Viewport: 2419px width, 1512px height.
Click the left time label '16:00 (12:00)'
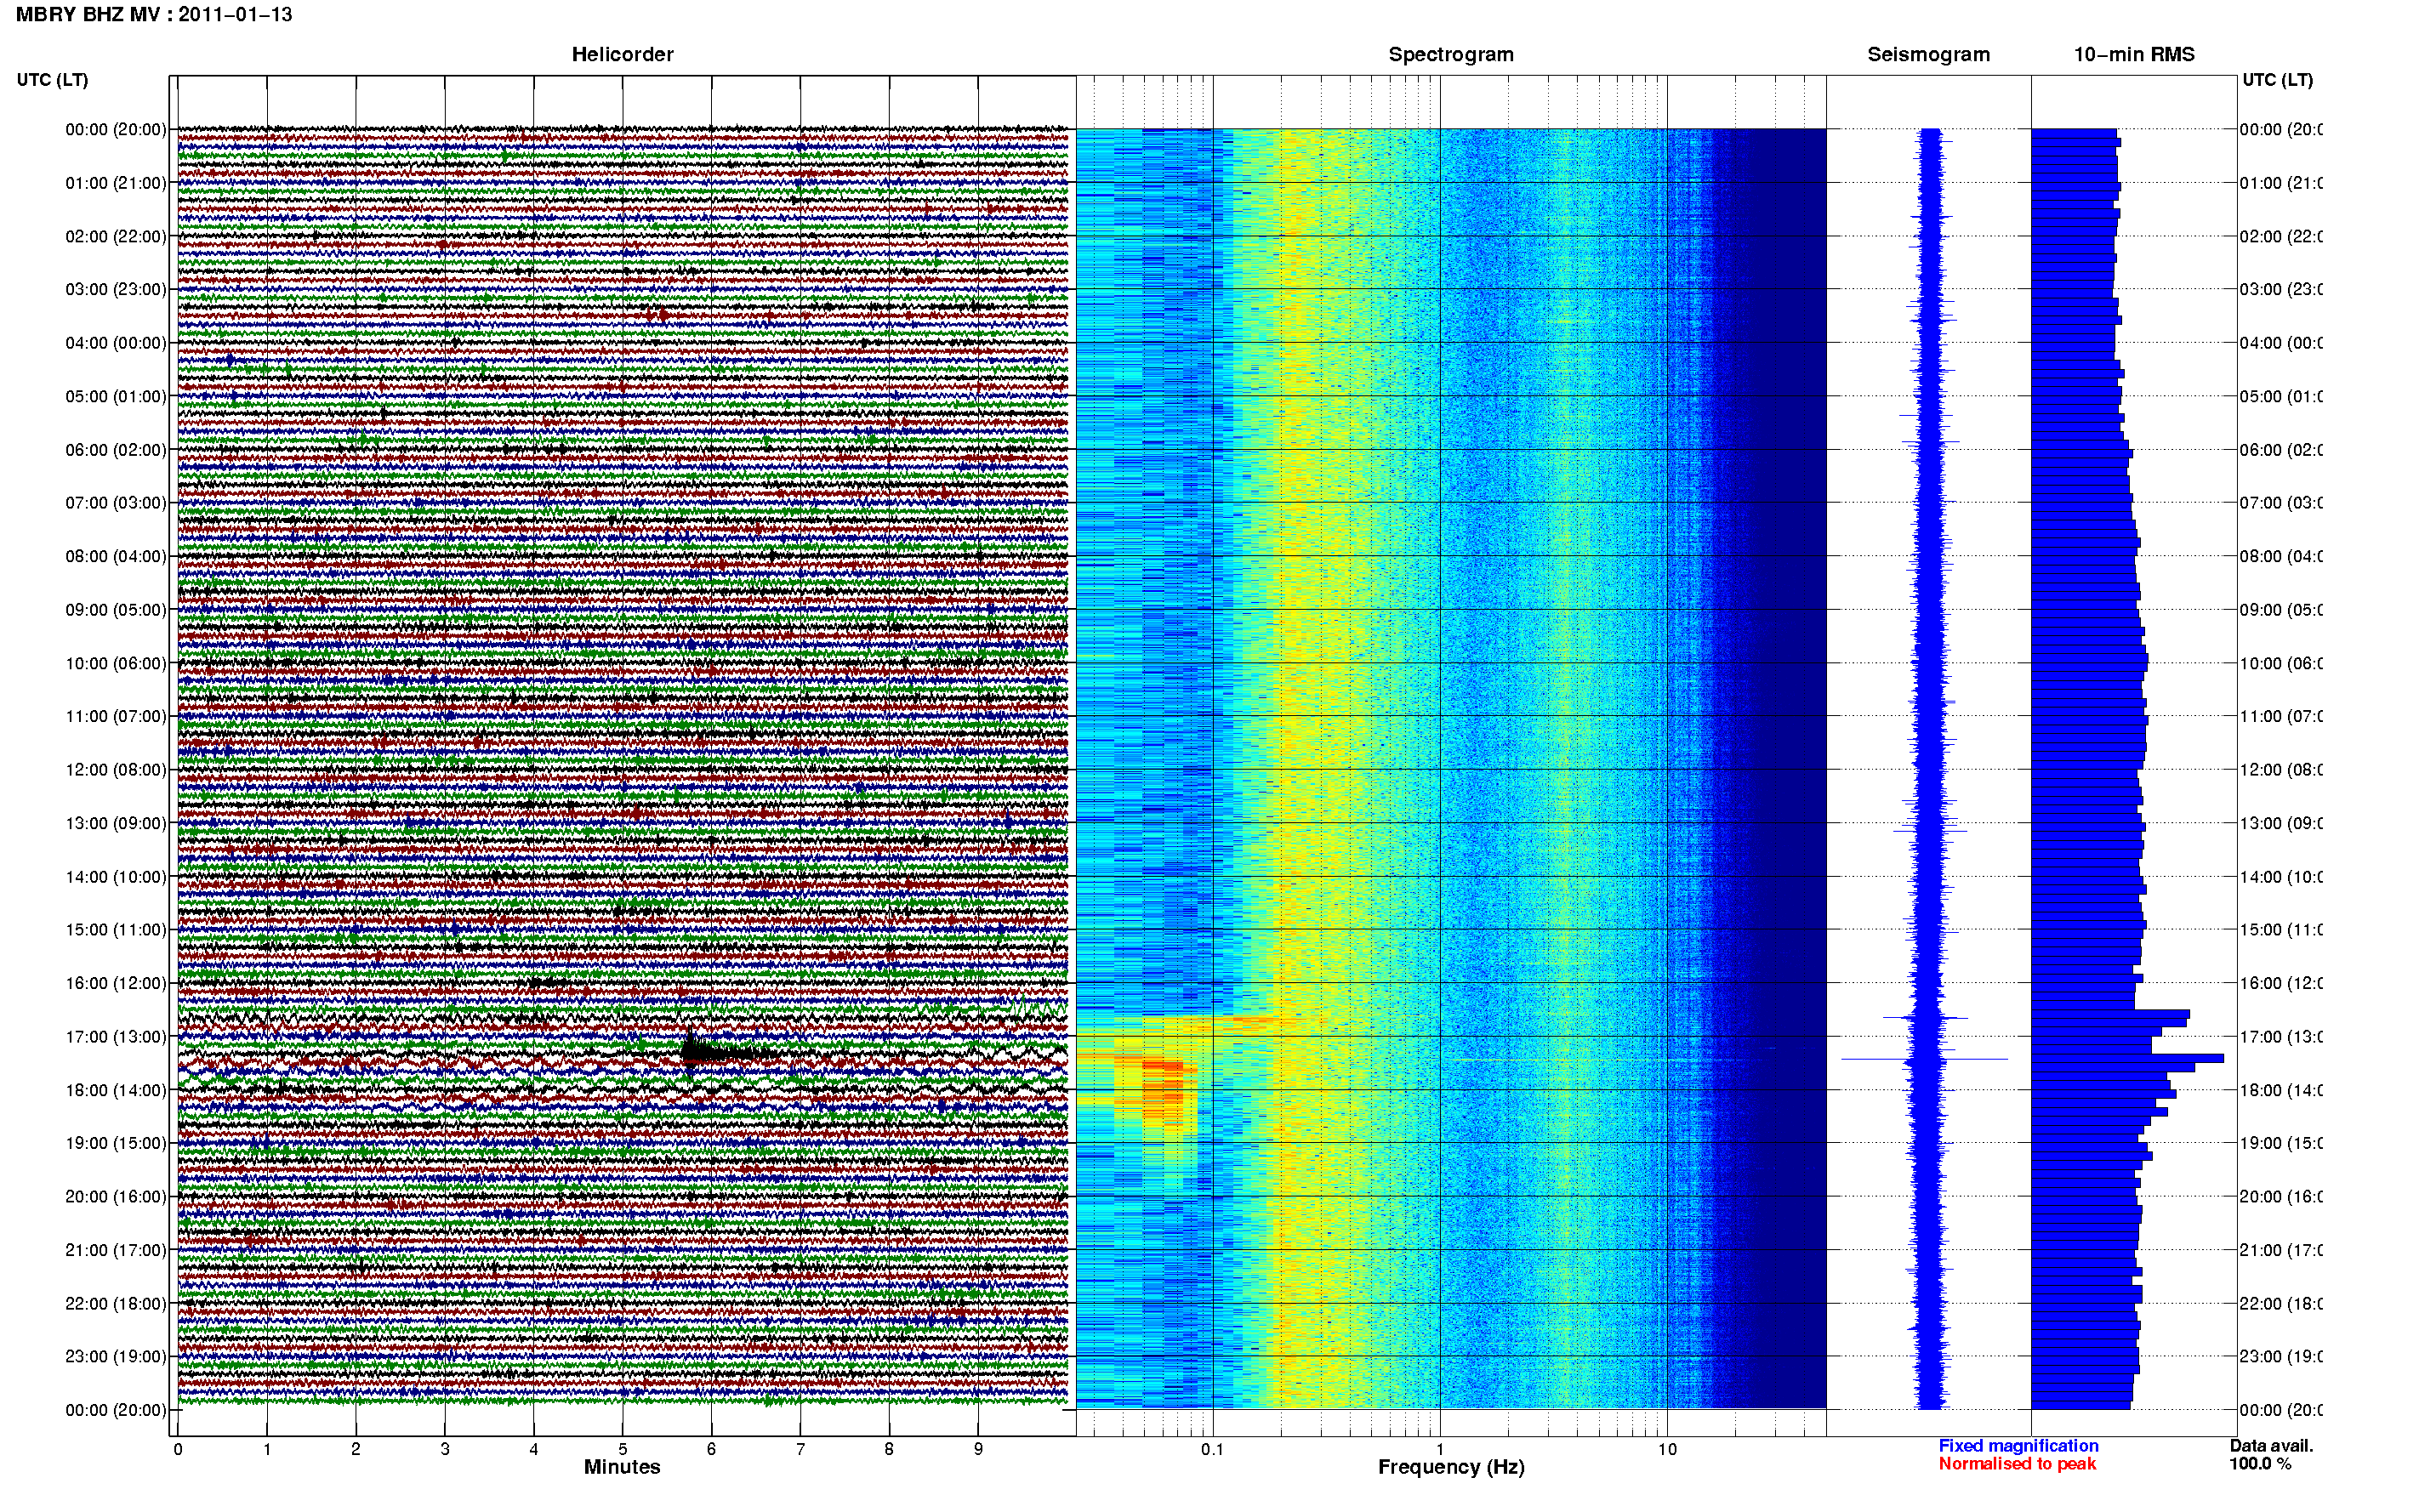pyautogui.click(x=116, y=983)
